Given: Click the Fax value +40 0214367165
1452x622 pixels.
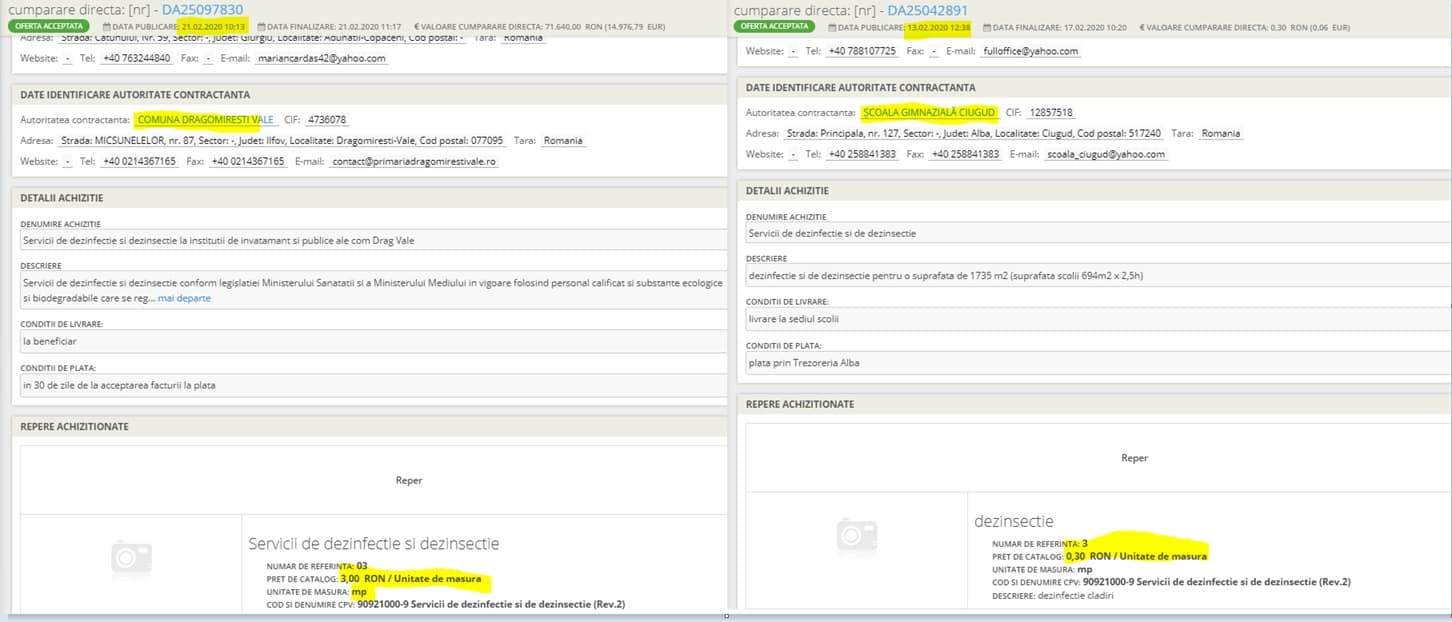Looking at the screenshot, I should [x=247, y=161].
